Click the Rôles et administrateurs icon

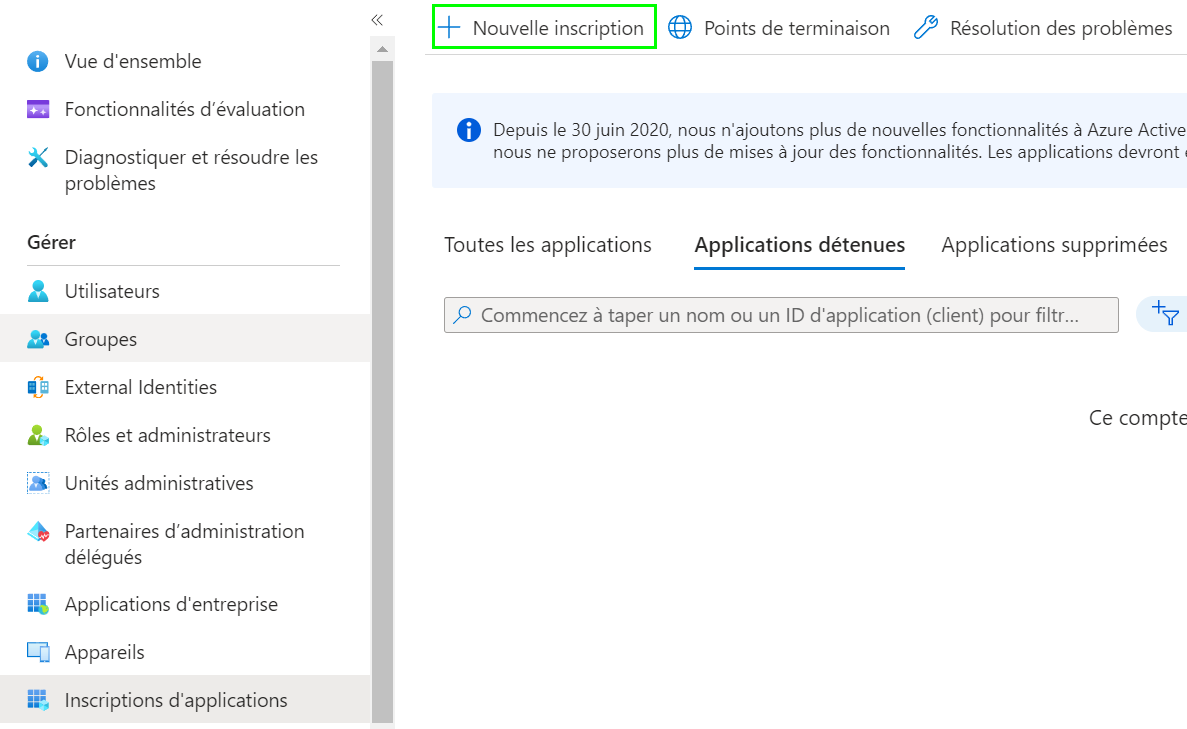[x=39, y=435]
